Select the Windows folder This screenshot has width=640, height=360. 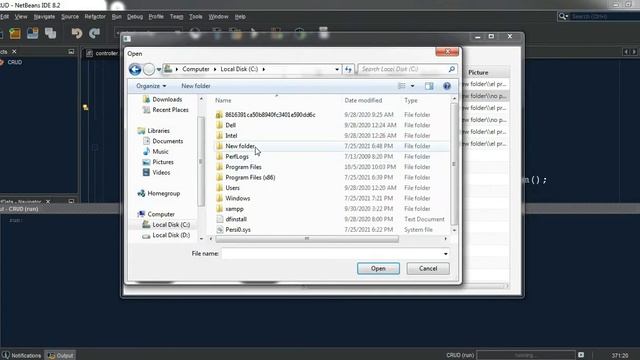point(238,198)
